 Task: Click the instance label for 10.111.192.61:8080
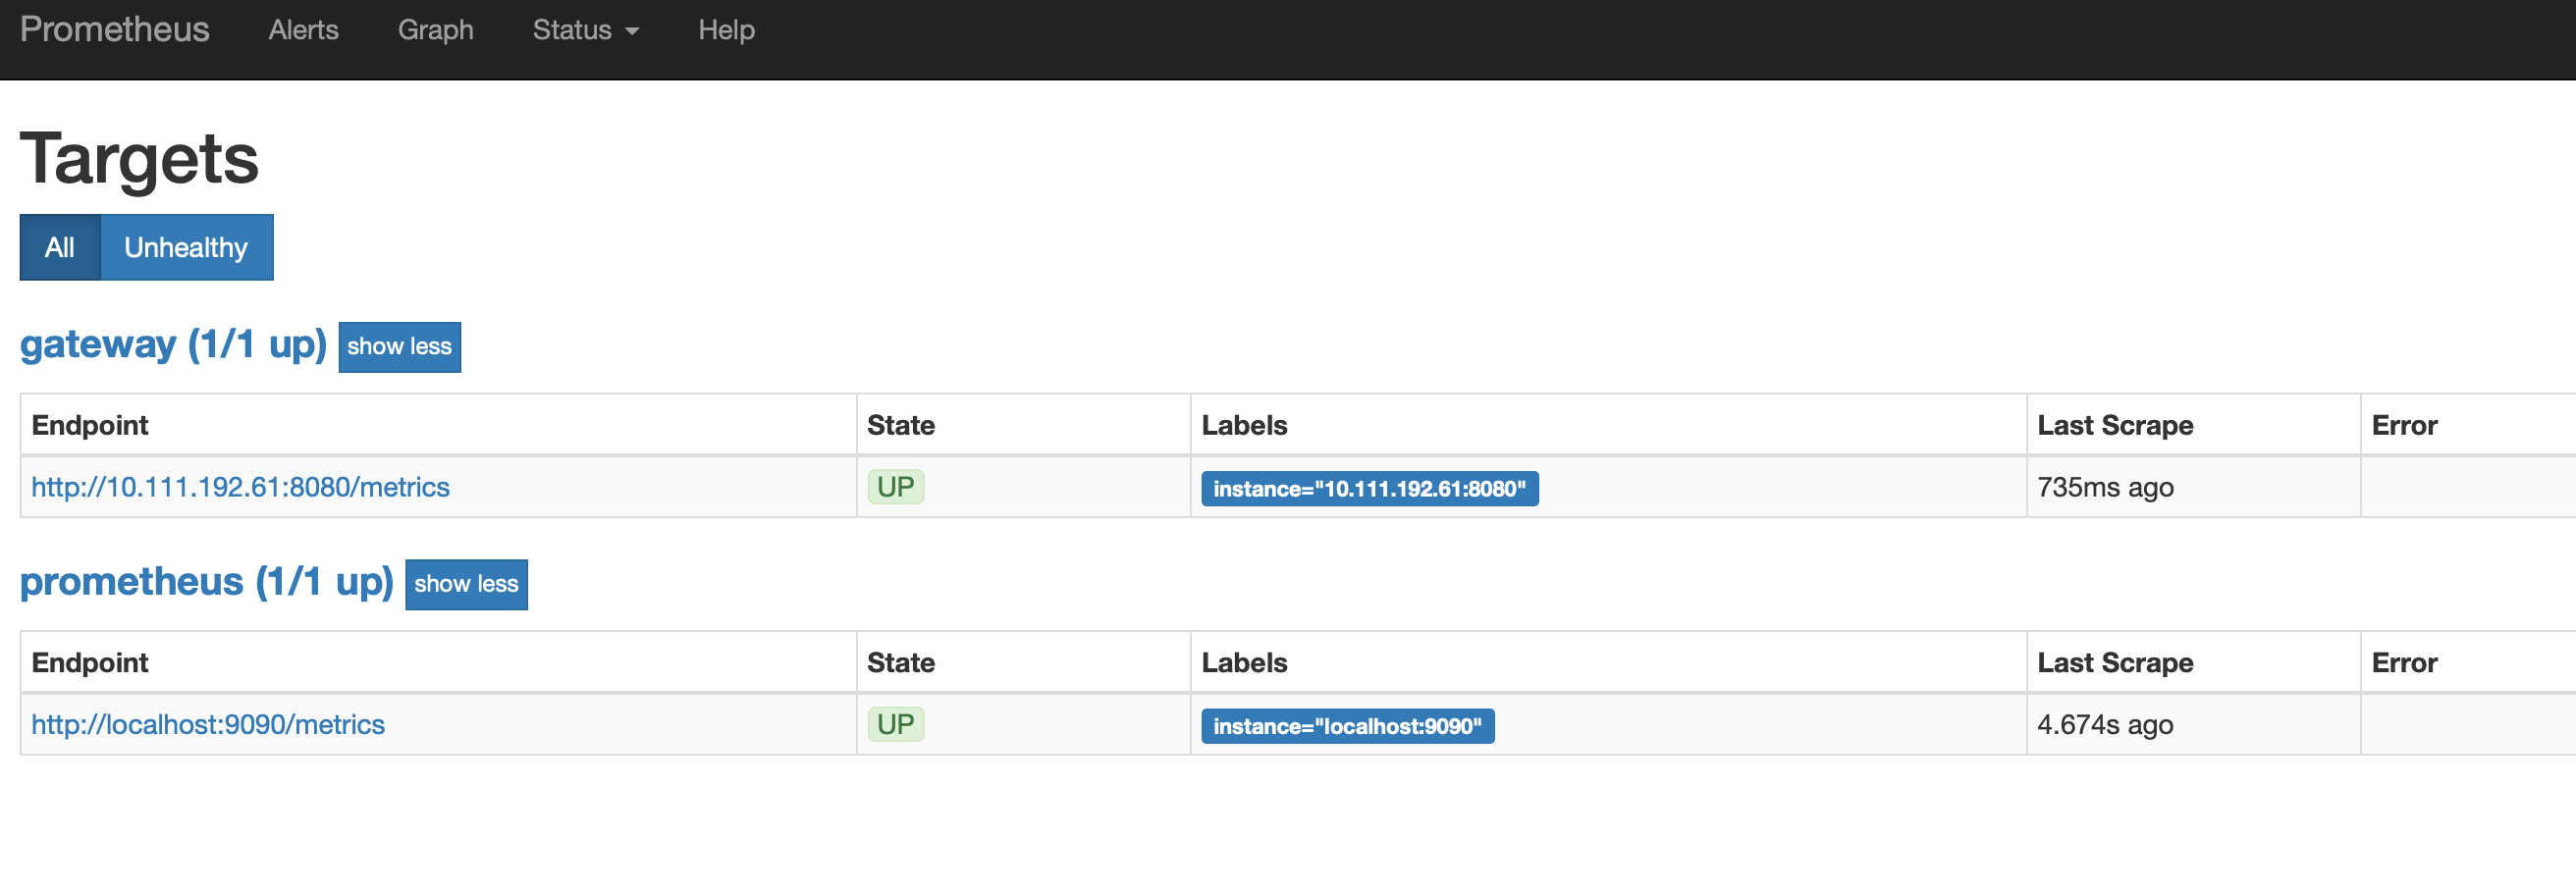(1369, 489)
